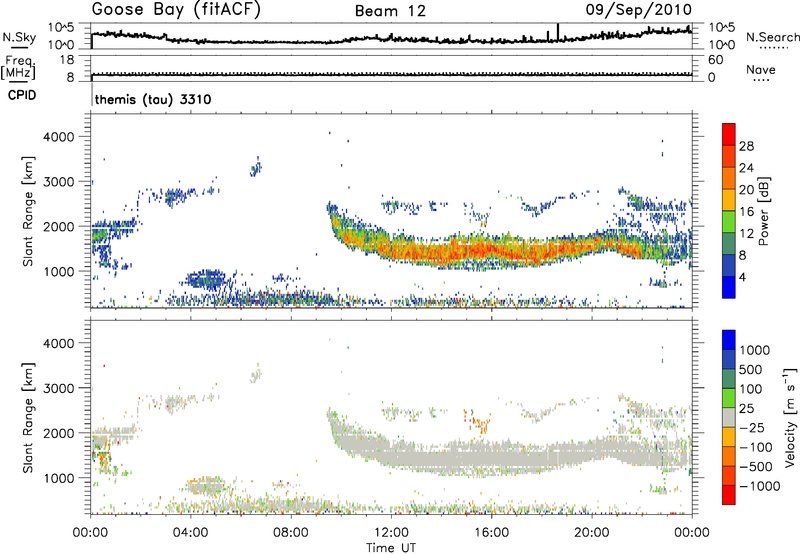Click the '04:00' time tick label
The image size is (800, 554).
tap(191, 533)
